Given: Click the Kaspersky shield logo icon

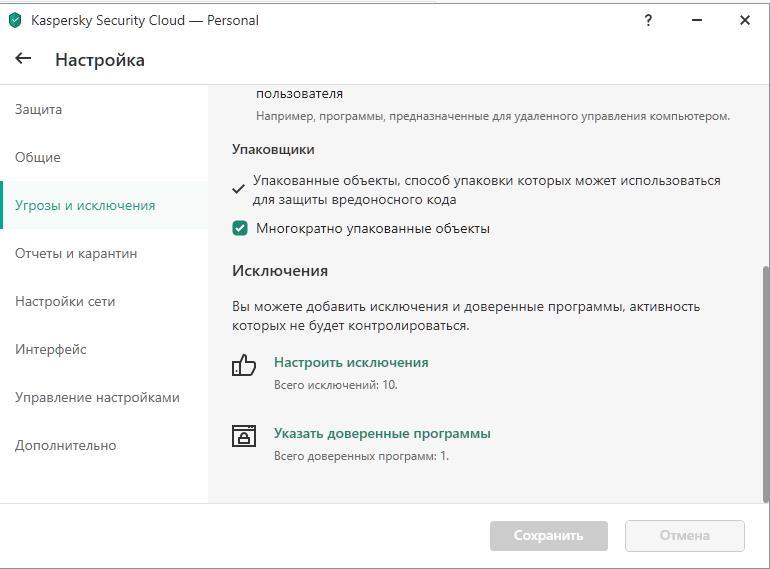Looking at the screenshot, I should [x=15, y=20].
